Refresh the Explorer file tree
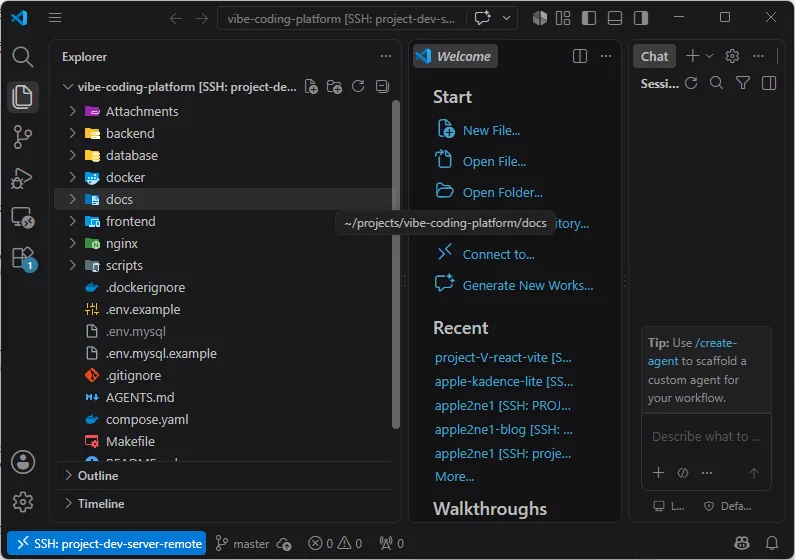Screen dimensions: 795x560 click(358, 86)
